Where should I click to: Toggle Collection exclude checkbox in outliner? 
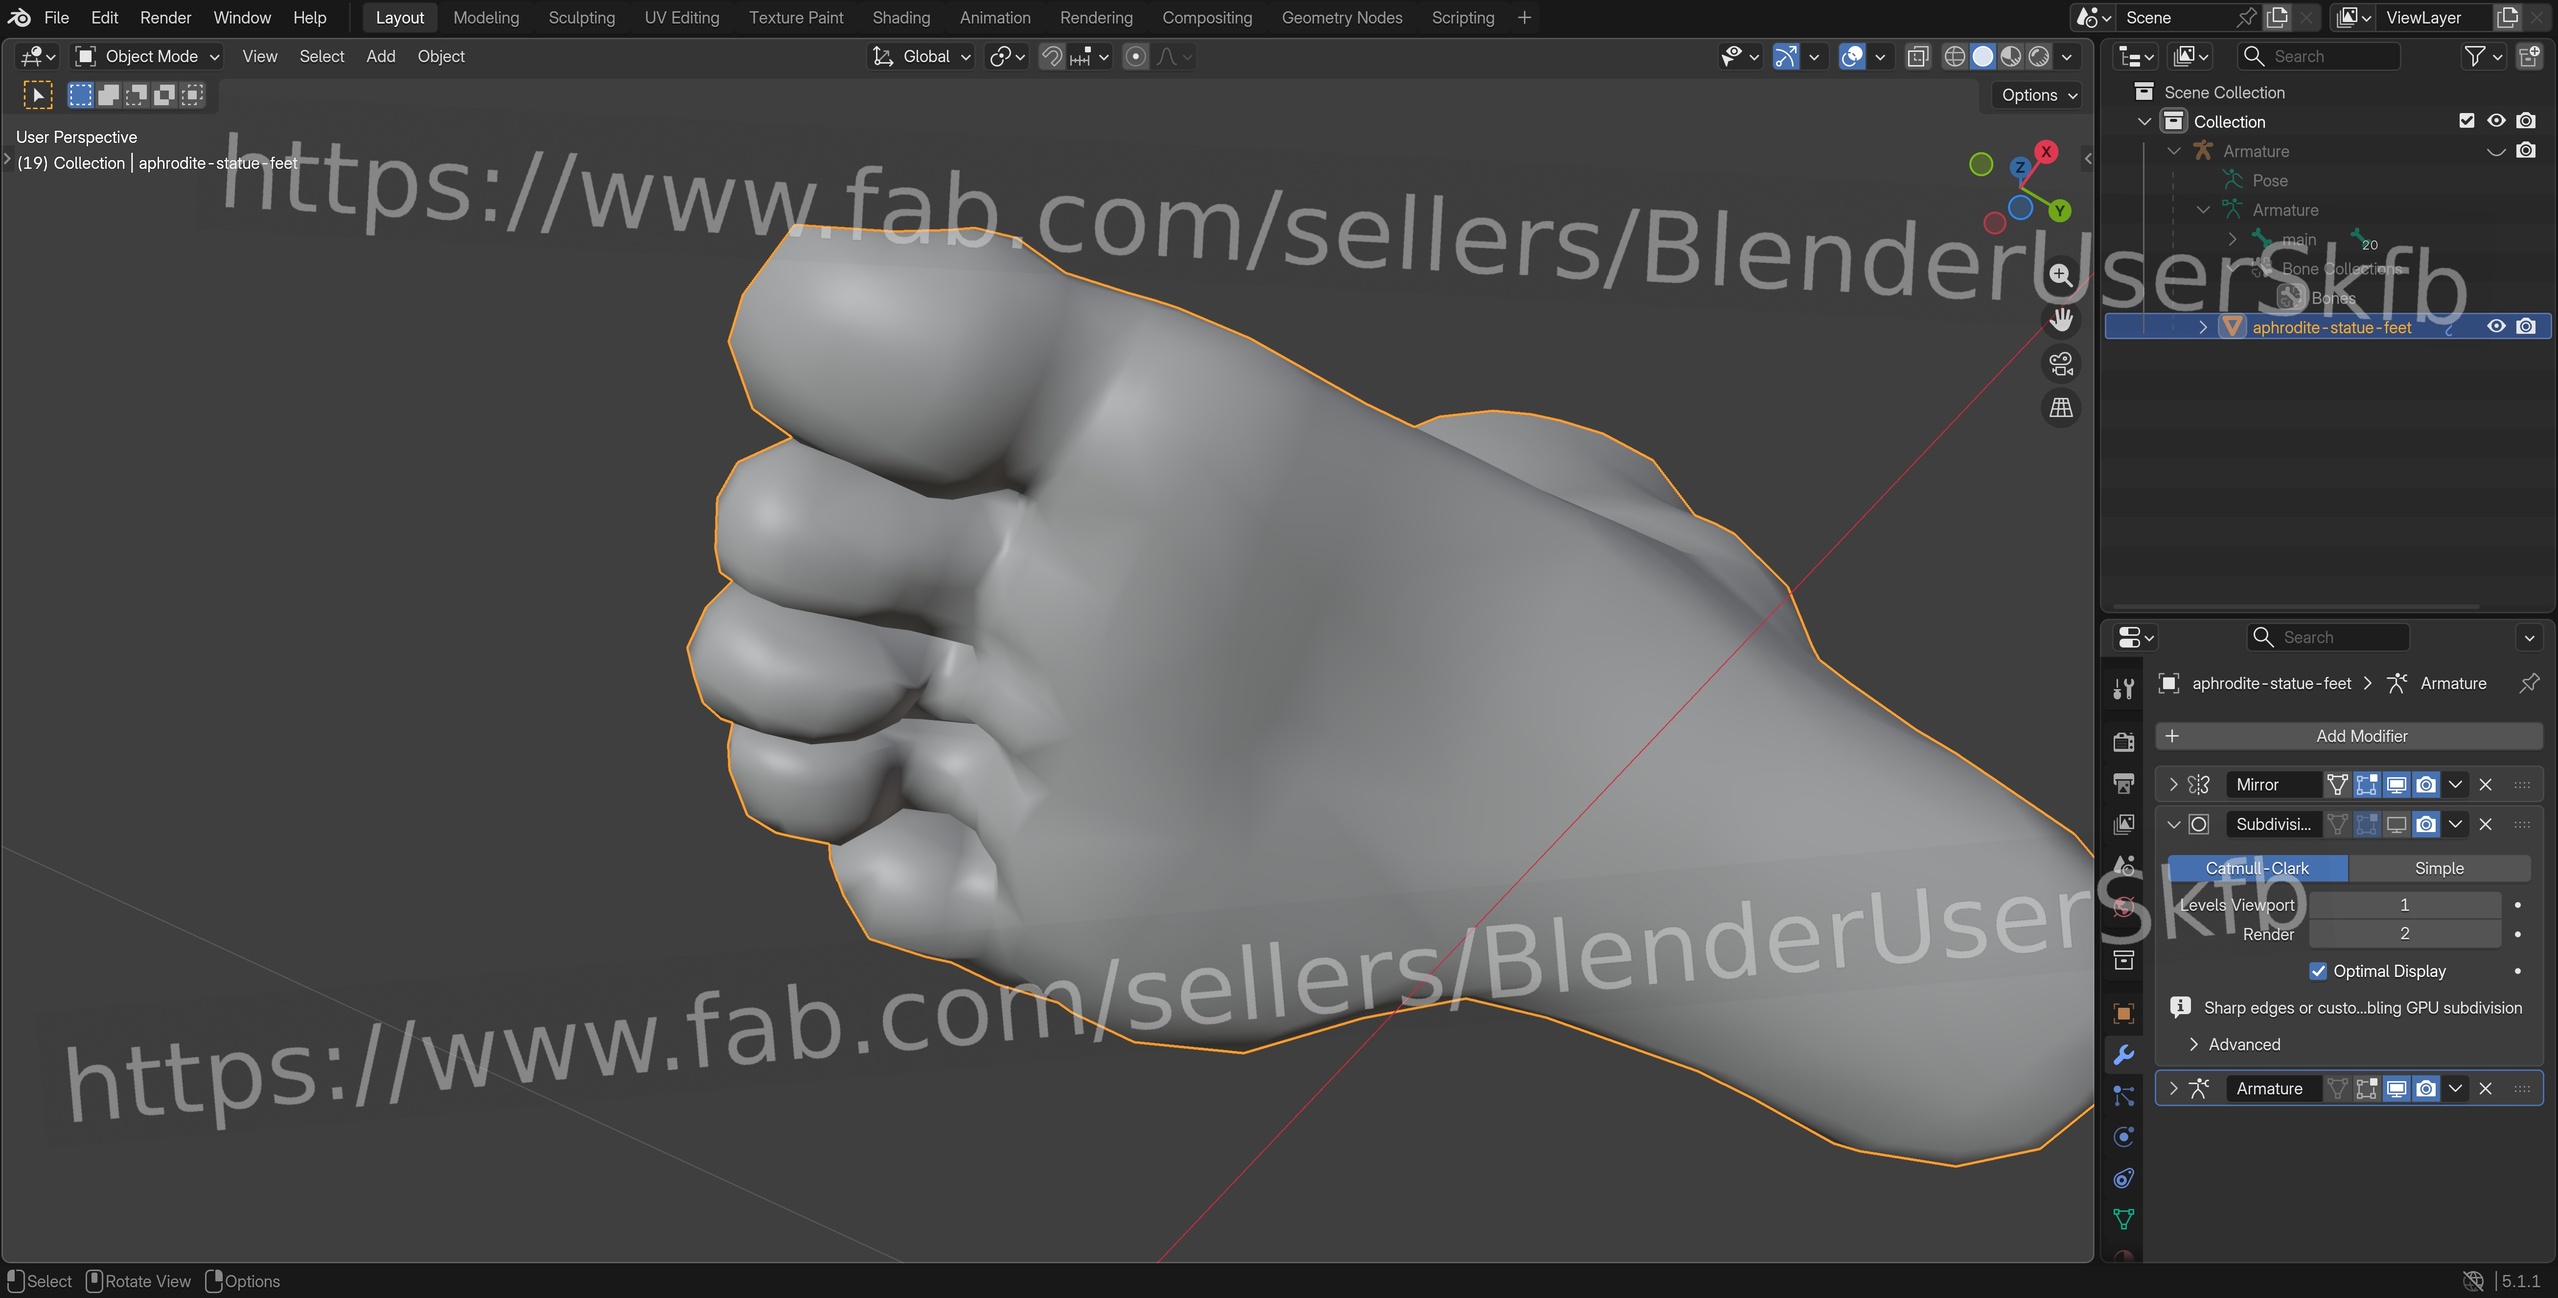2466,121
